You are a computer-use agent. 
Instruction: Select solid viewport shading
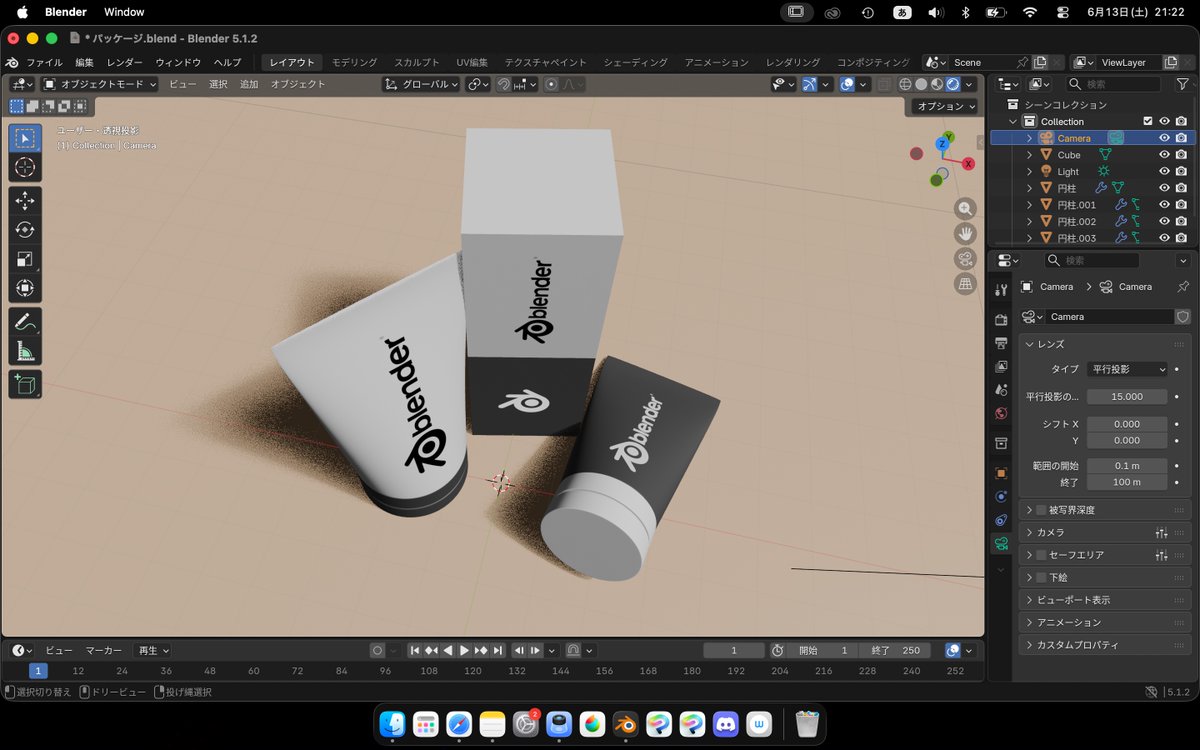921,85
